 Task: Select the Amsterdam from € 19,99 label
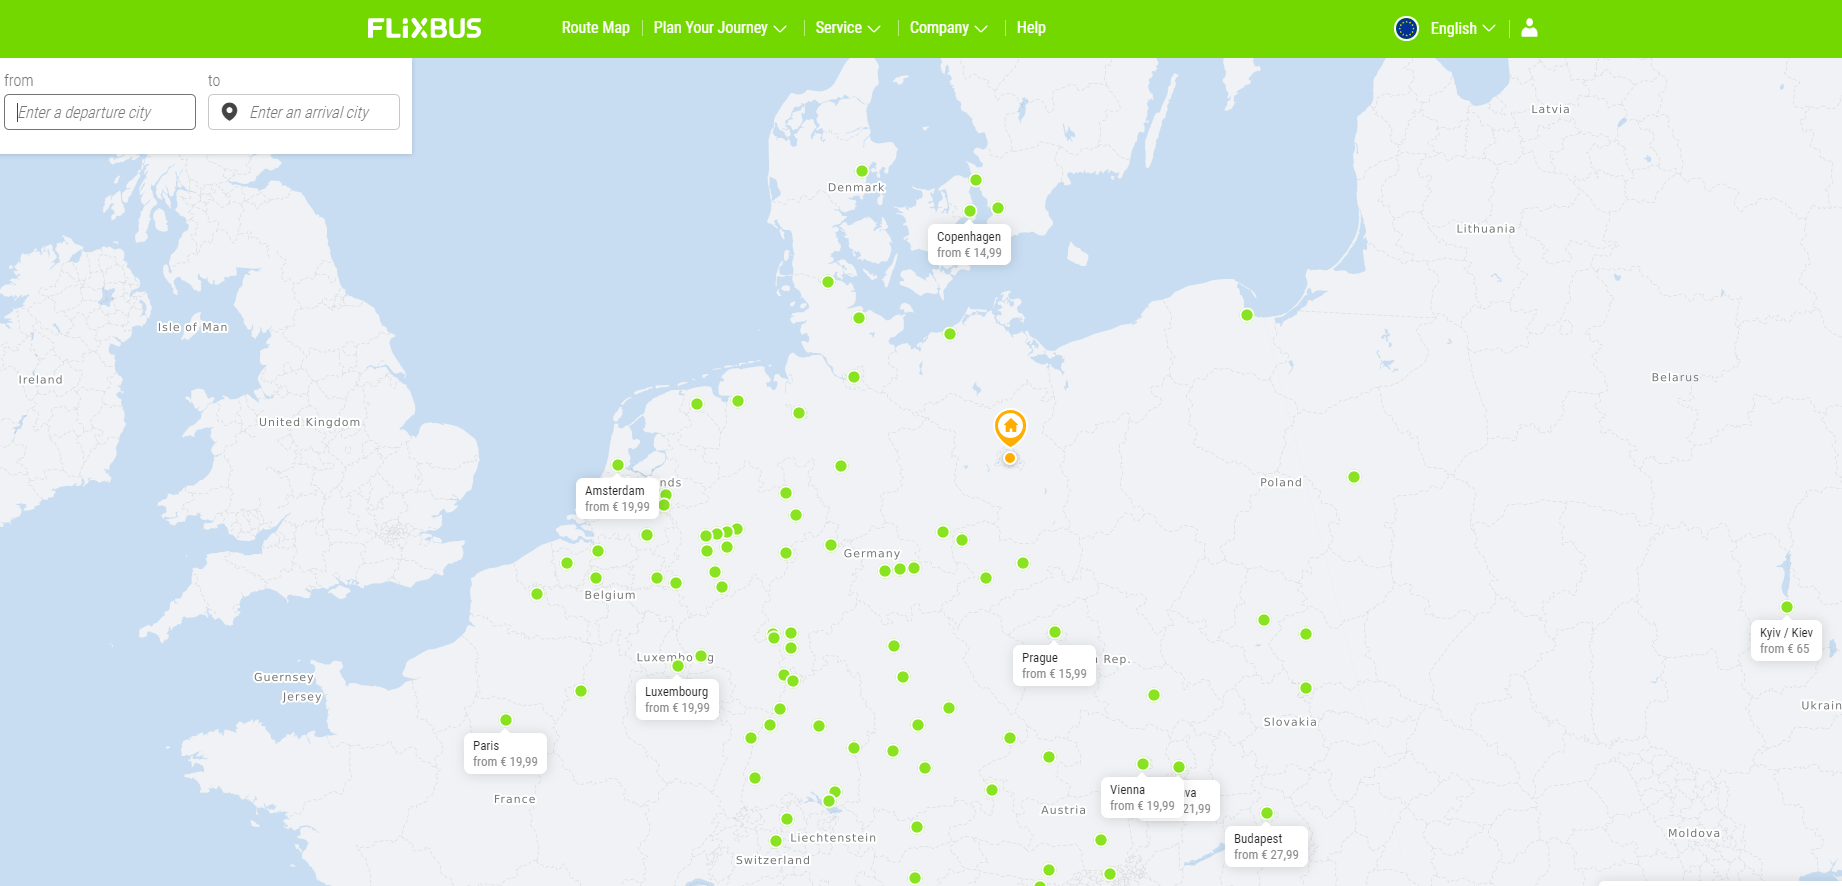[x=617, y=499]
